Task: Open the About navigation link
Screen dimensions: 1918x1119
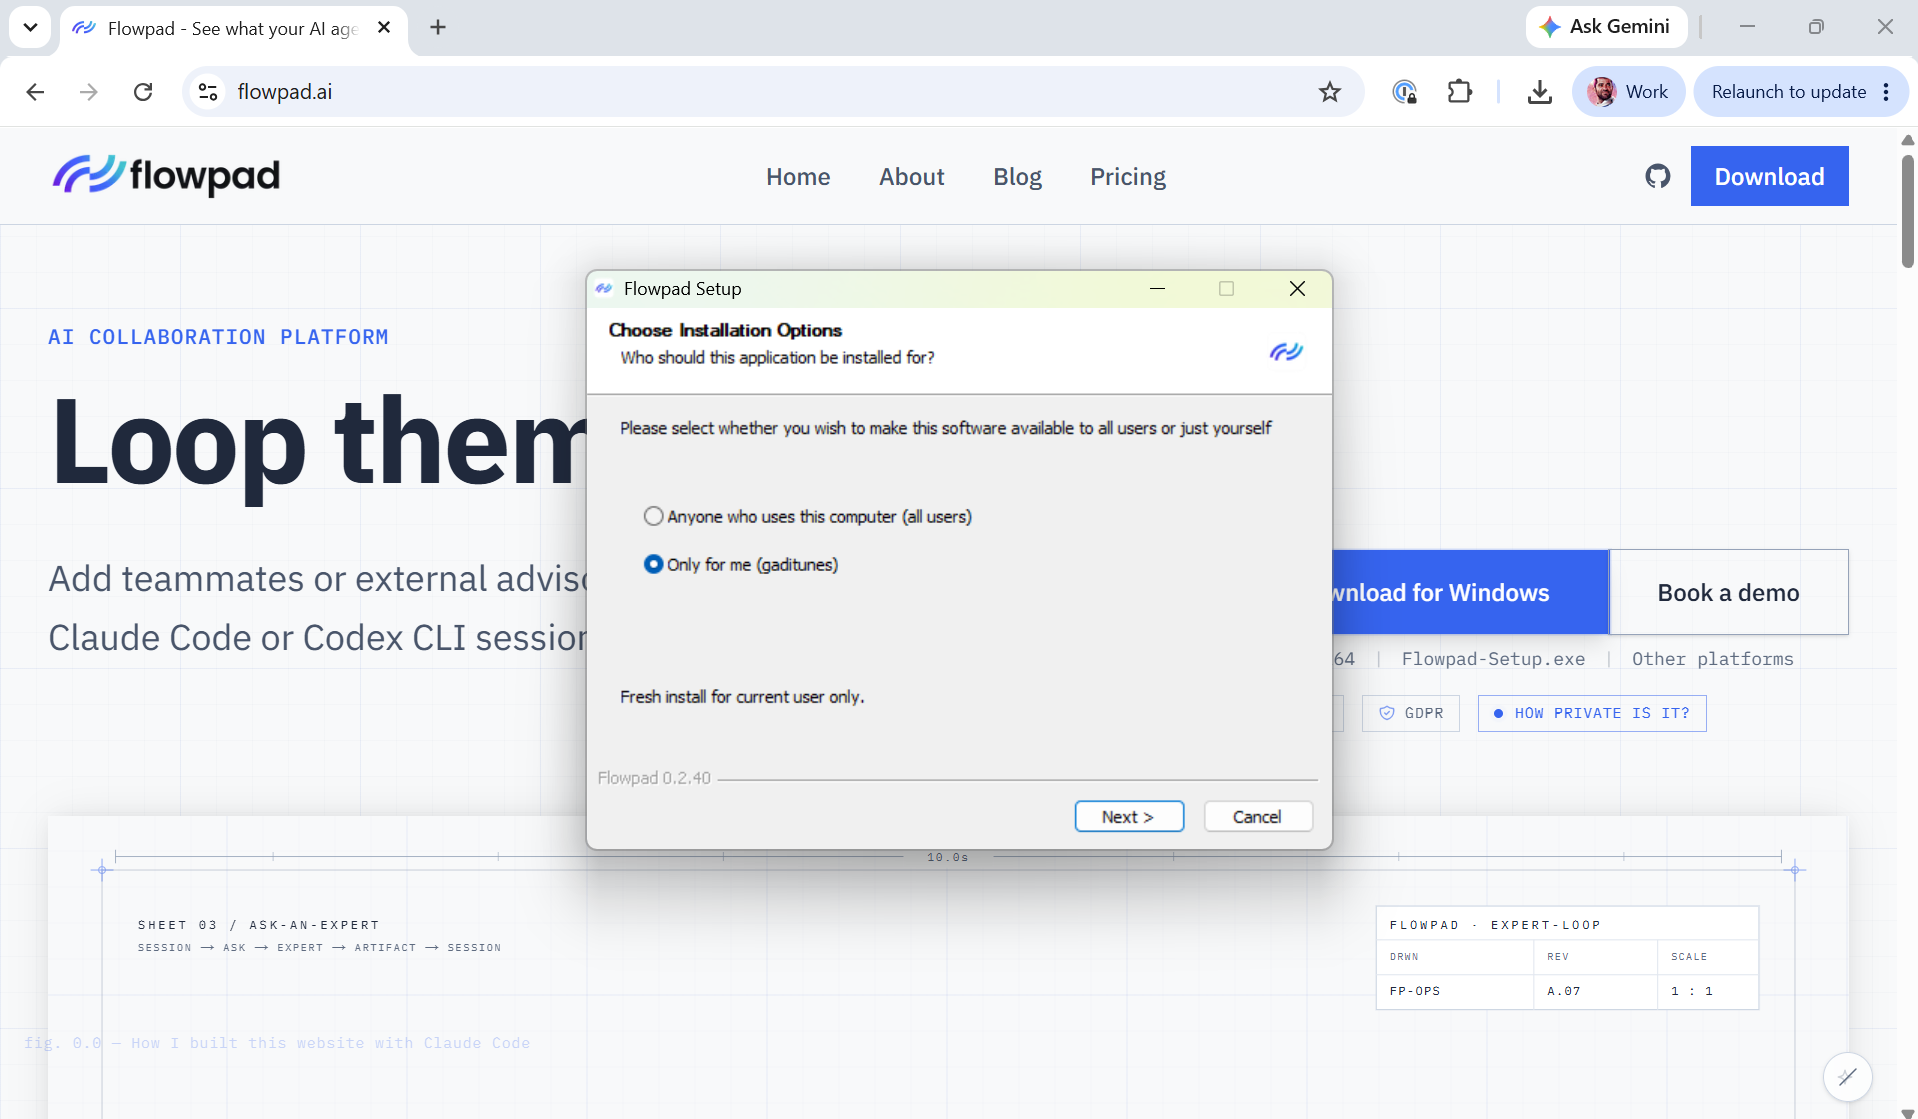Action: pyautogui.click(x=912, y=177)
